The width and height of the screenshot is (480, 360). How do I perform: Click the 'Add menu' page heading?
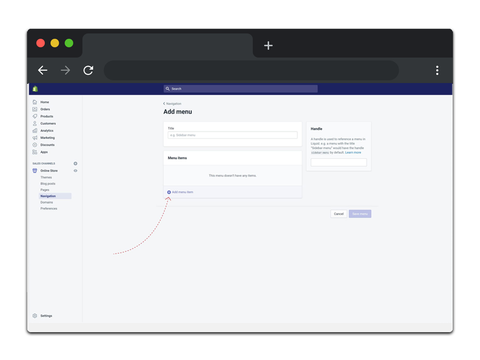tap(178, 112)
